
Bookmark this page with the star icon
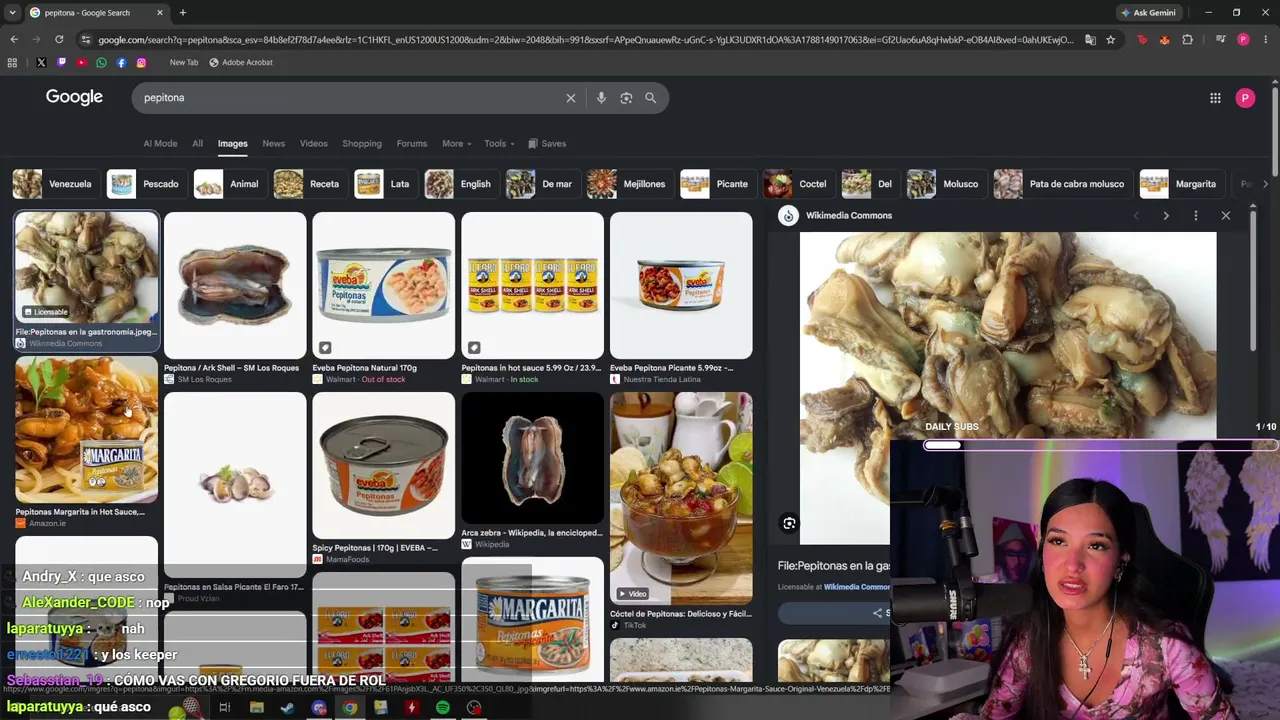[x=1110, y=40]
